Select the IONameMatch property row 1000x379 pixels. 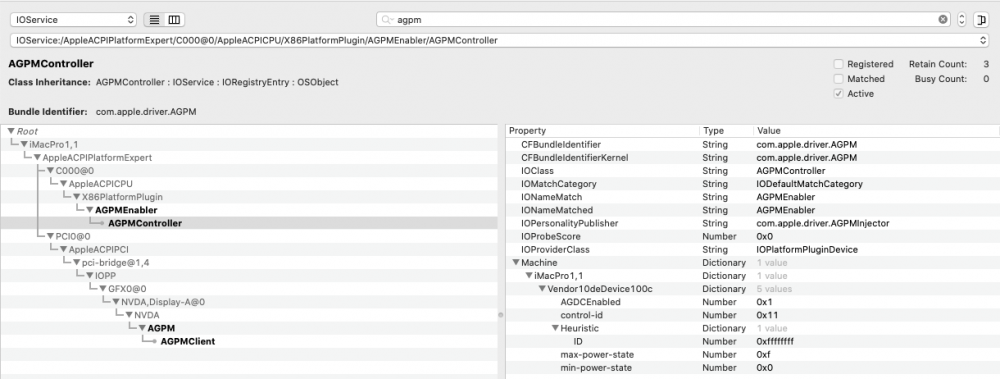pos(753,197)
